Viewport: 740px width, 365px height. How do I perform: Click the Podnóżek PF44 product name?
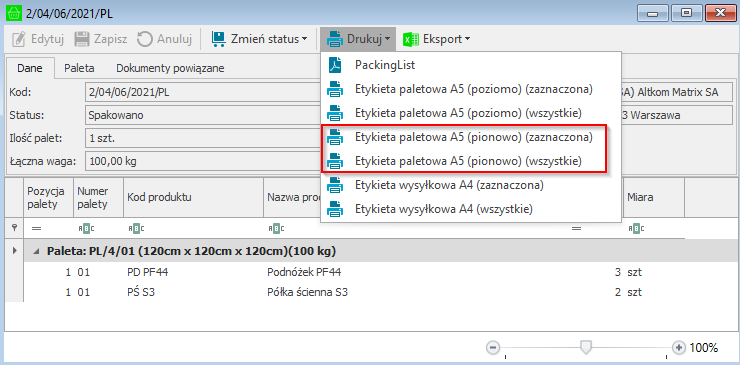pos(303,272)
